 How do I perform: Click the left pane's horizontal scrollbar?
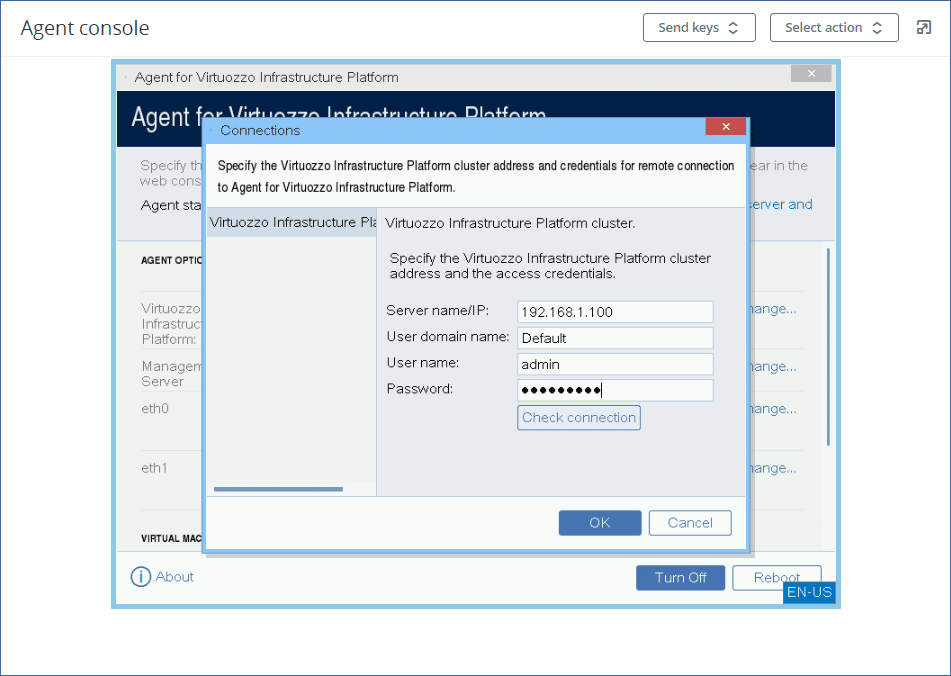(278, 489)
